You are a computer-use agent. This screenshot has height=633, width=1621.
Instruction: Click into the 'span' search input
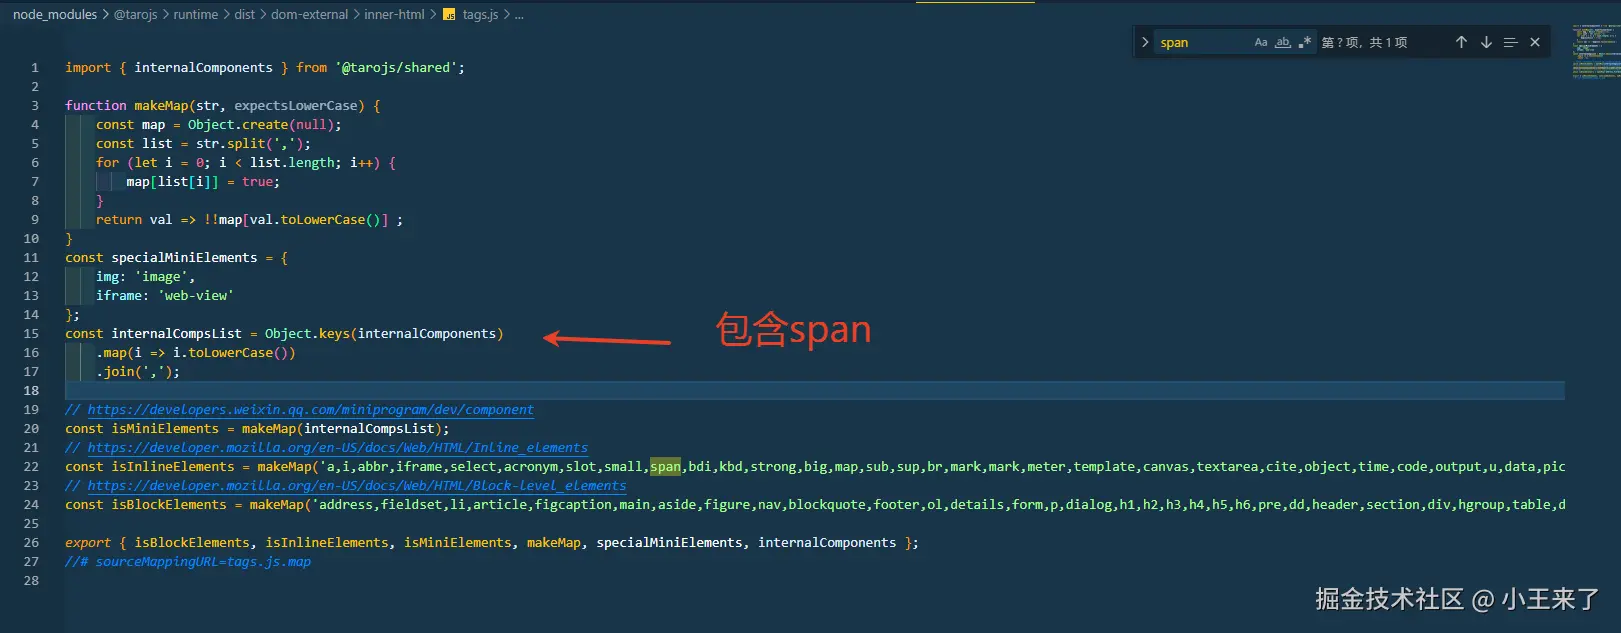point(1200,42)
